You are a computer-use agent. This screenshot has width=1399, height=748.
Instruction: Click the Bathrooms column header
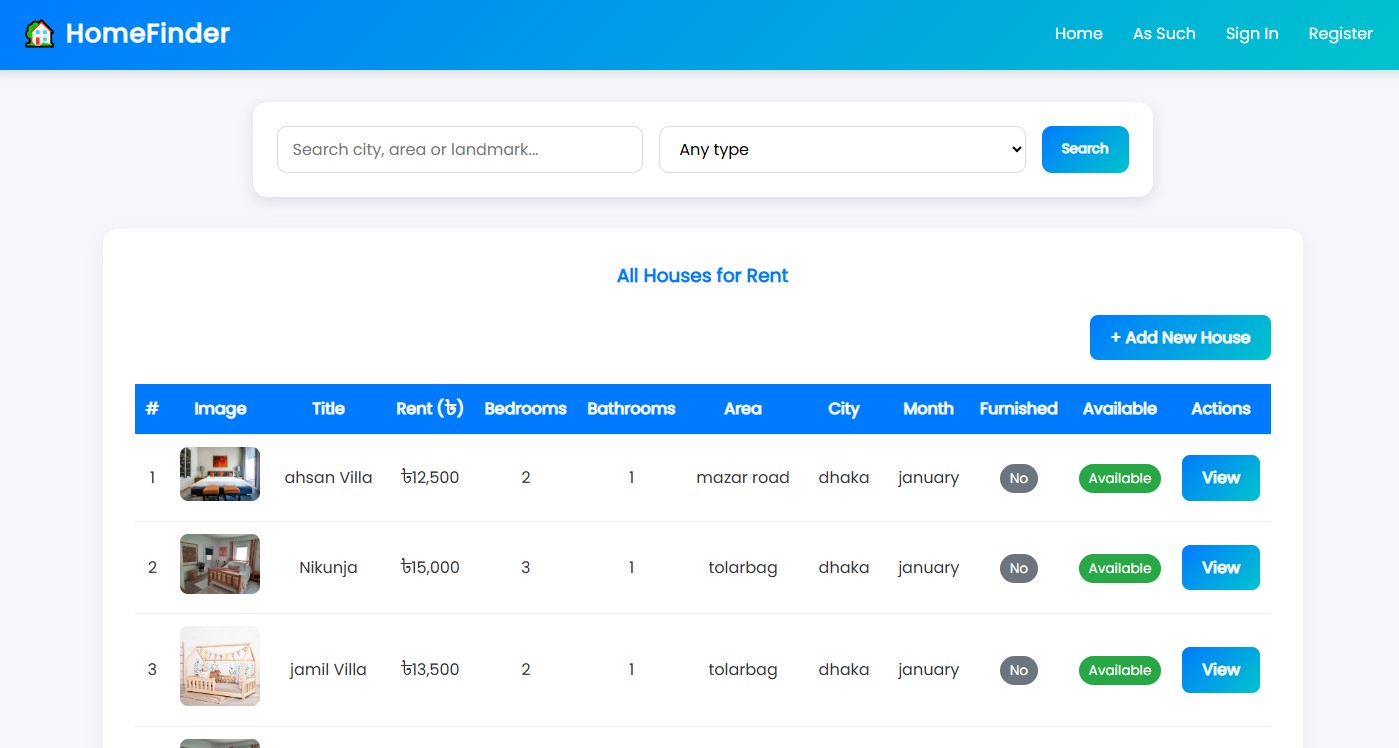tap(631, 408)
